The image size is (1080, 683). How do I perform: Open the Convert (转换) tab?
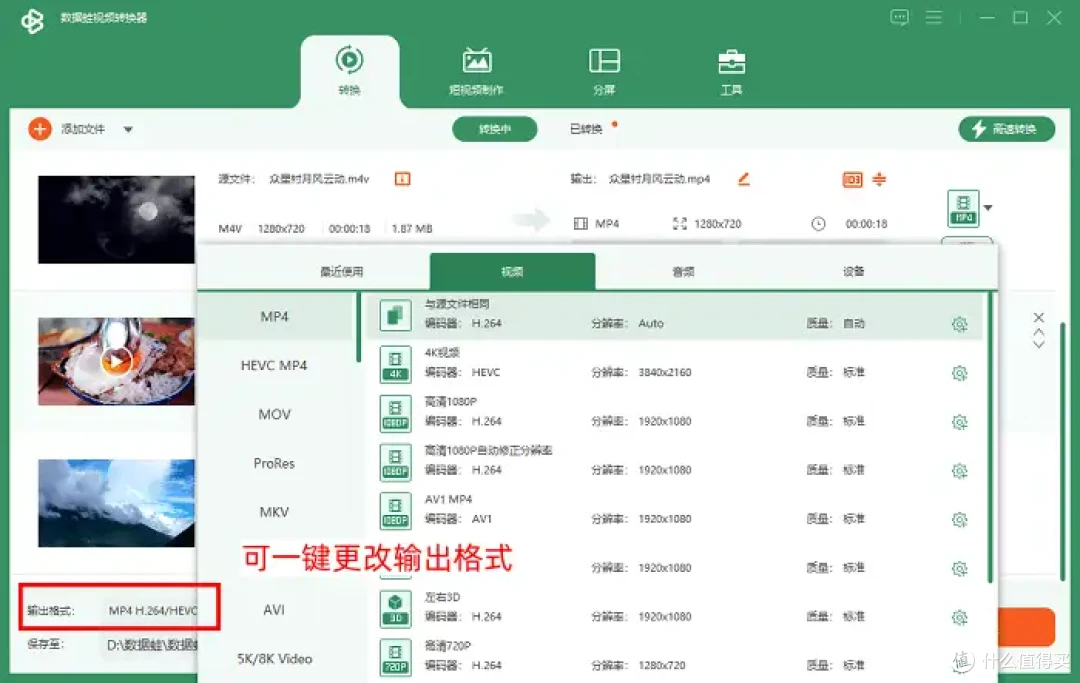(349, 71)
